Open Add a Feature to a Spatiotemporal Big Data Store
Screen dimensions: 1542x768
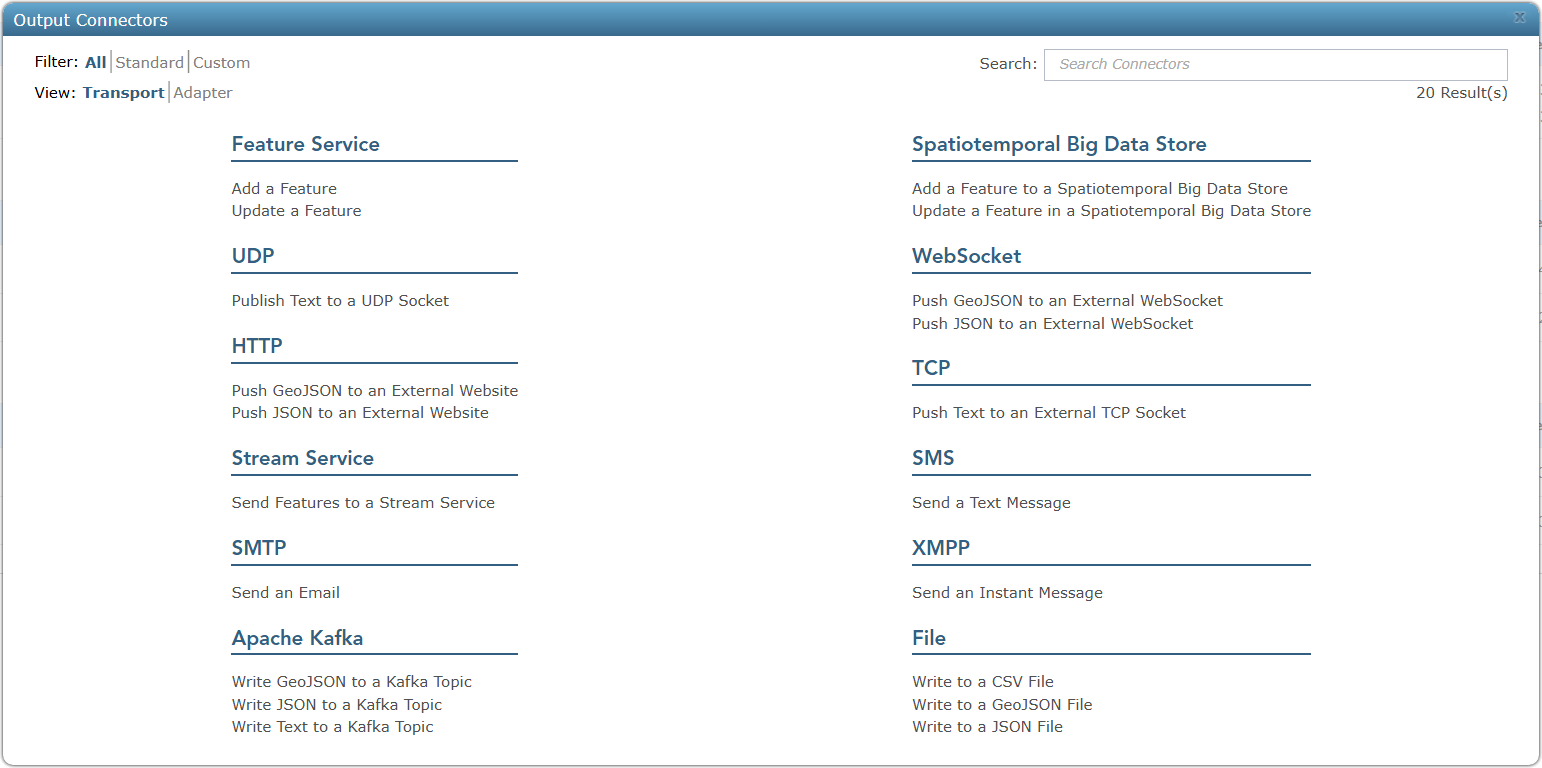(x=1099, y=188)
